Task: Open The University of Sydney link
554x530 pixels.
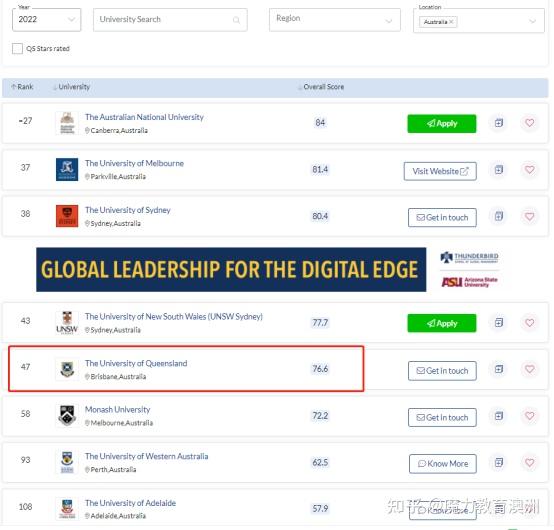Action: click(x=128, y=210)
